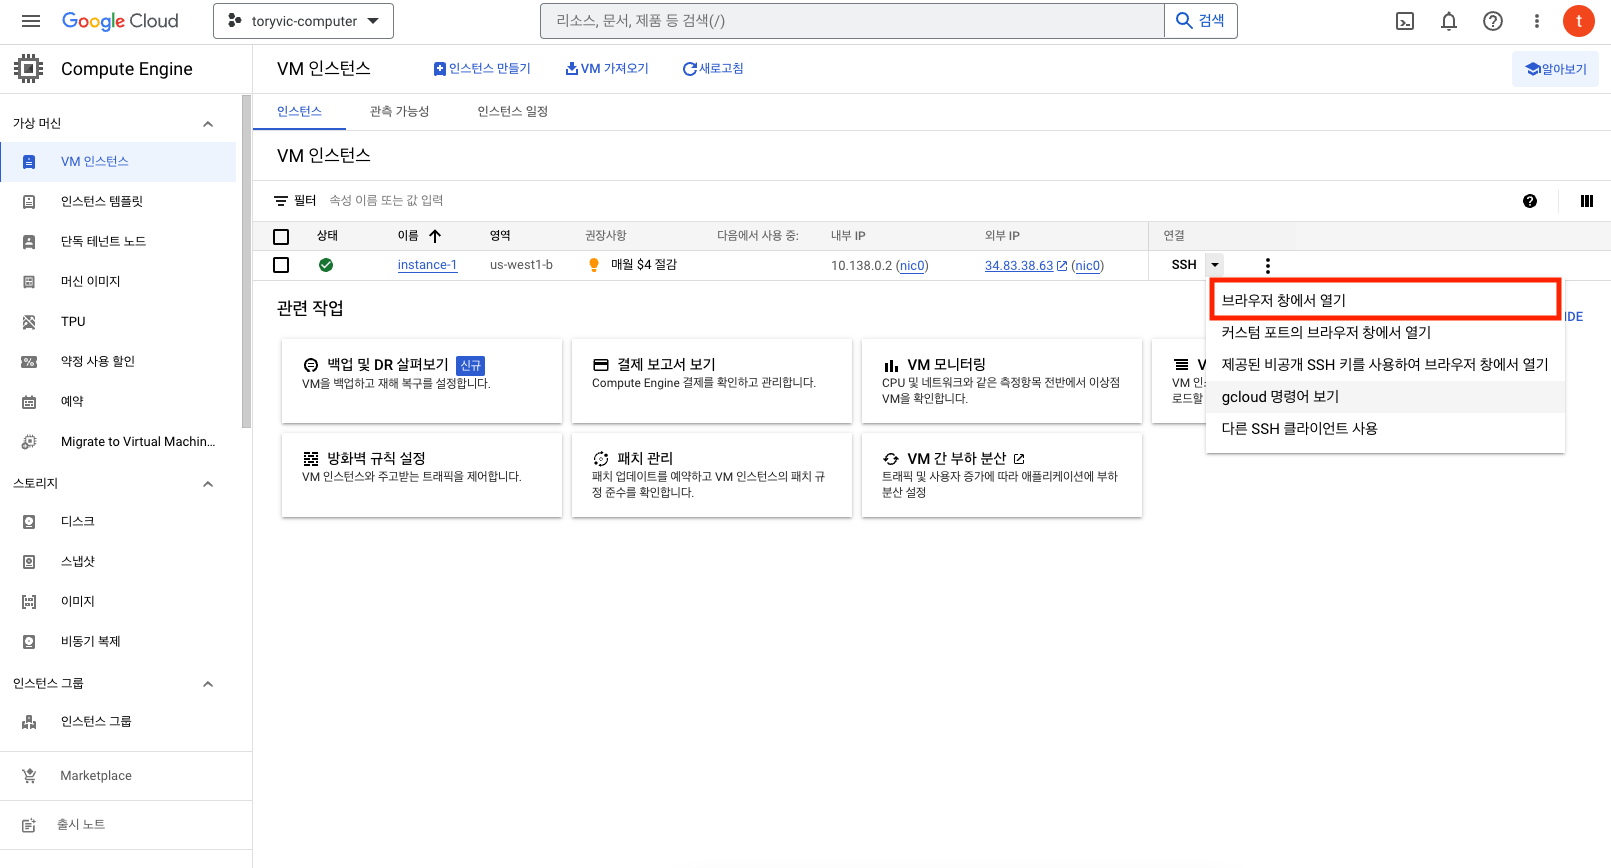Open the VM 간 부하 분산 card

tap(1002, 475)
